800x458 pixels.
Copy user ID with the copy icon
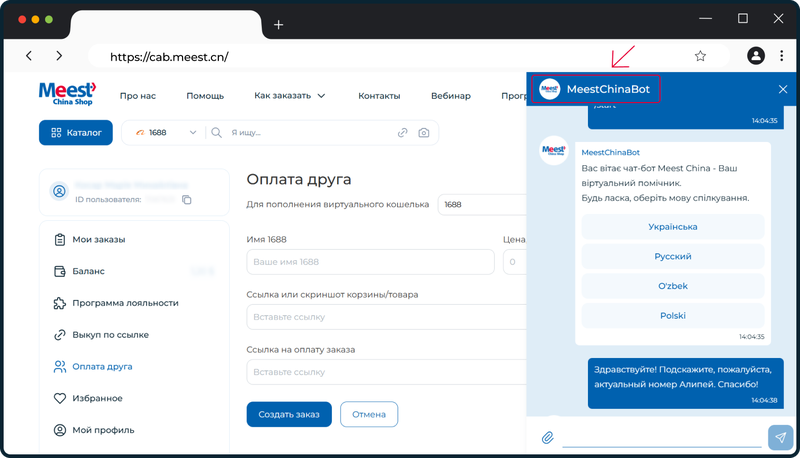tap(187, 199)
